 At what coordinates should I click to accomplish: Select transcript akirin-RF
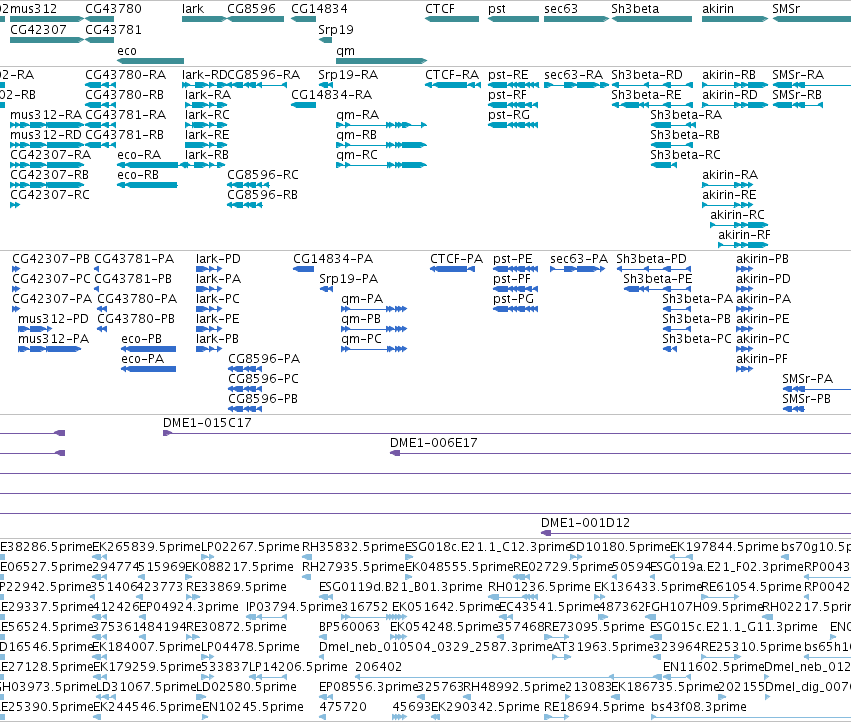coord(744,235)
